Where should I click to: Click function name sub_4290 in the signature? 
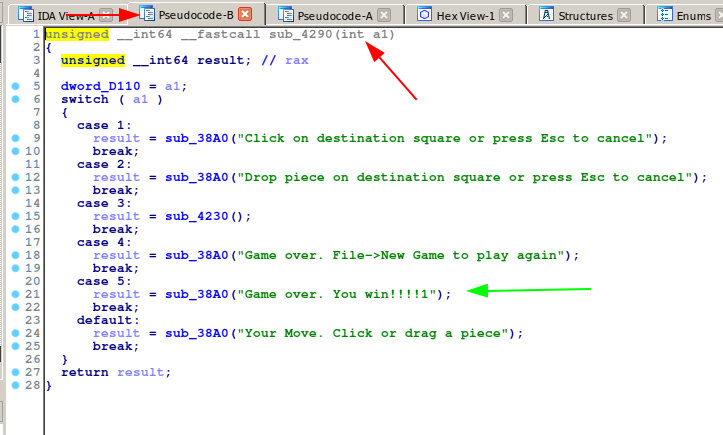[301, 34]
